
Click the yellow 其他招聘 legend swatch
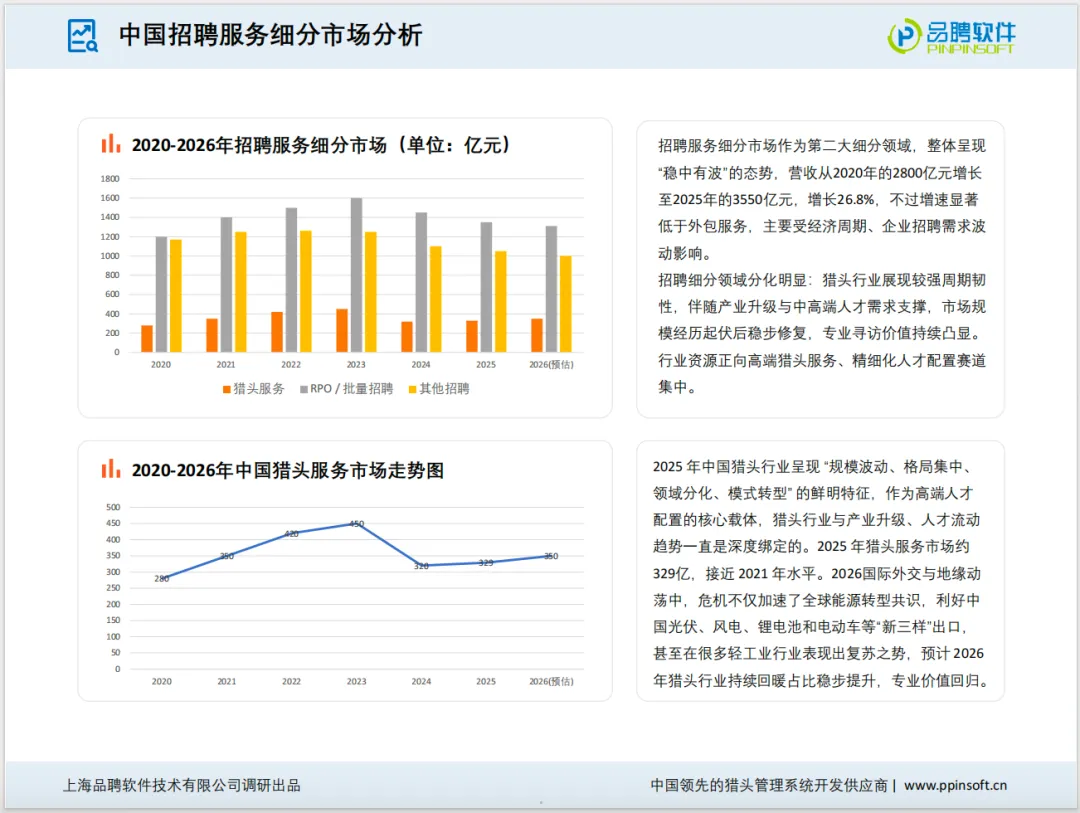click(413, 390)
